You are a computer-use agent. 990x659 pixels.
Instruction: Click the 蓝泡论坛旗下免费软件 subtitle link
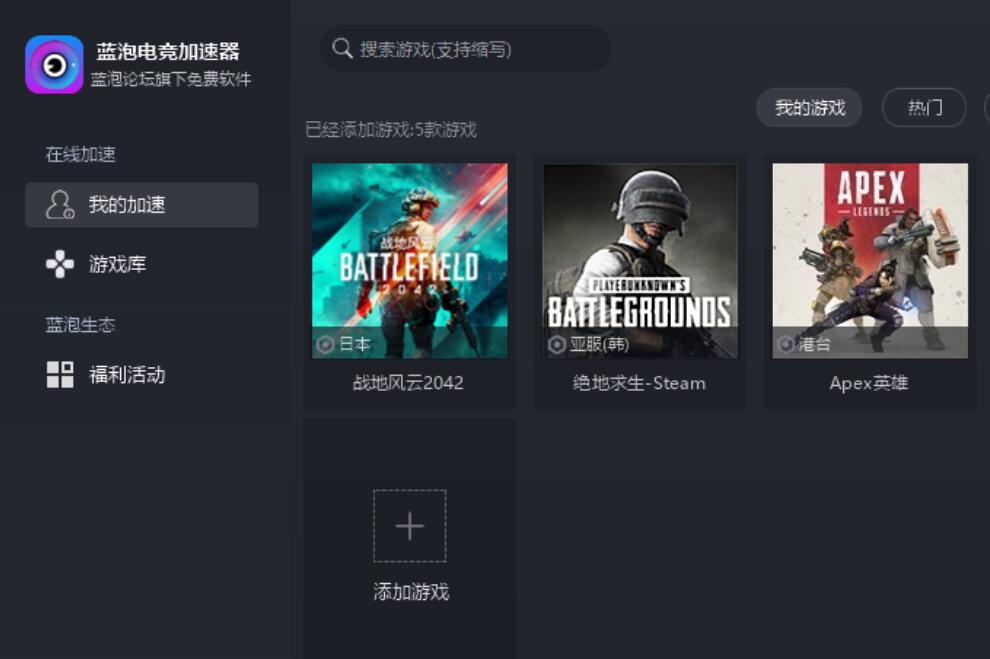(x=170, y=79)
